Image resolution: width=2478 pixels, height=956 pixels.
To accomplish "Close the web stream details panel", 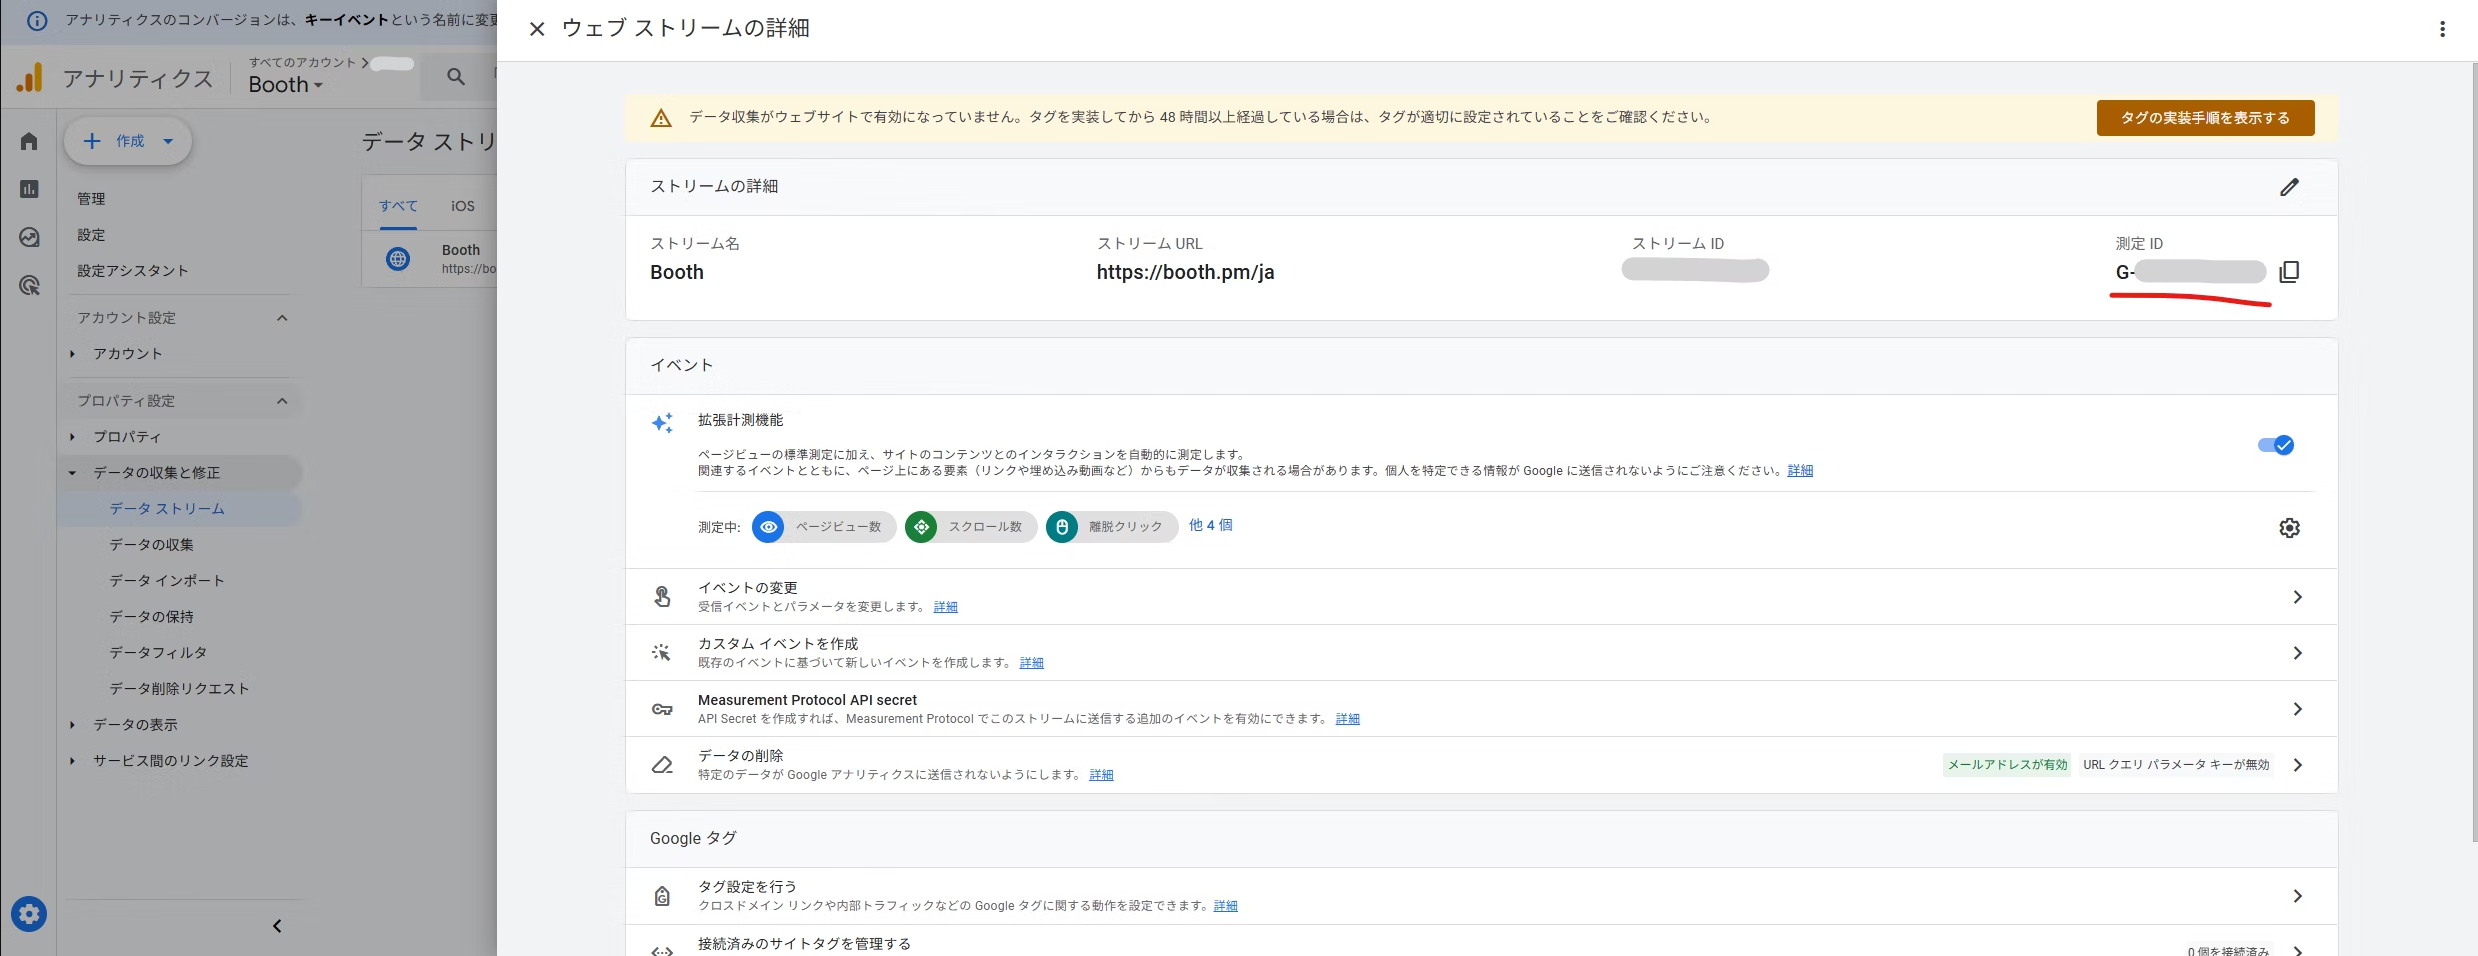I will 537,29.
